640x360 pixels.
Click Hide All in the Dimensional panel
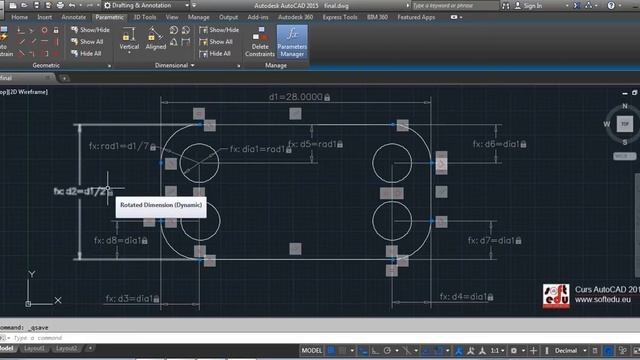pos(215,53)
